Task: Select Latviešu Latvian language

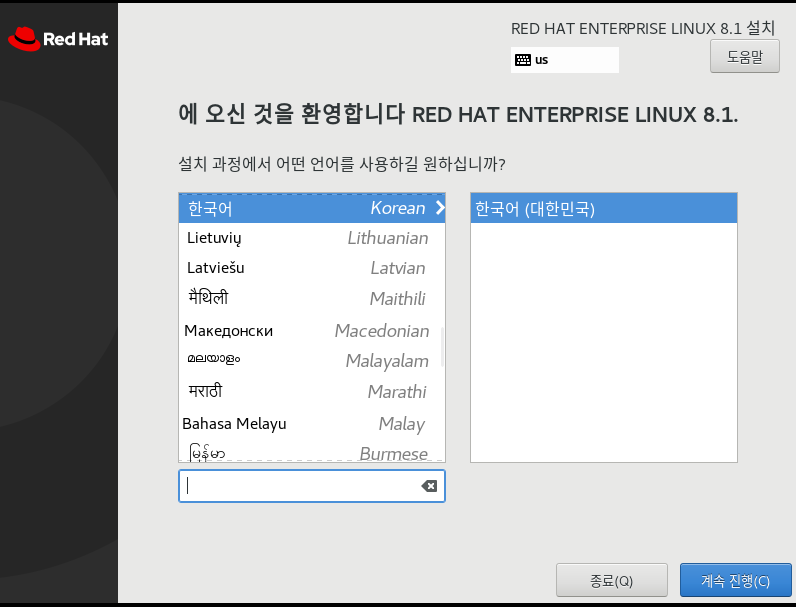Action: click(x=312, y=268)
